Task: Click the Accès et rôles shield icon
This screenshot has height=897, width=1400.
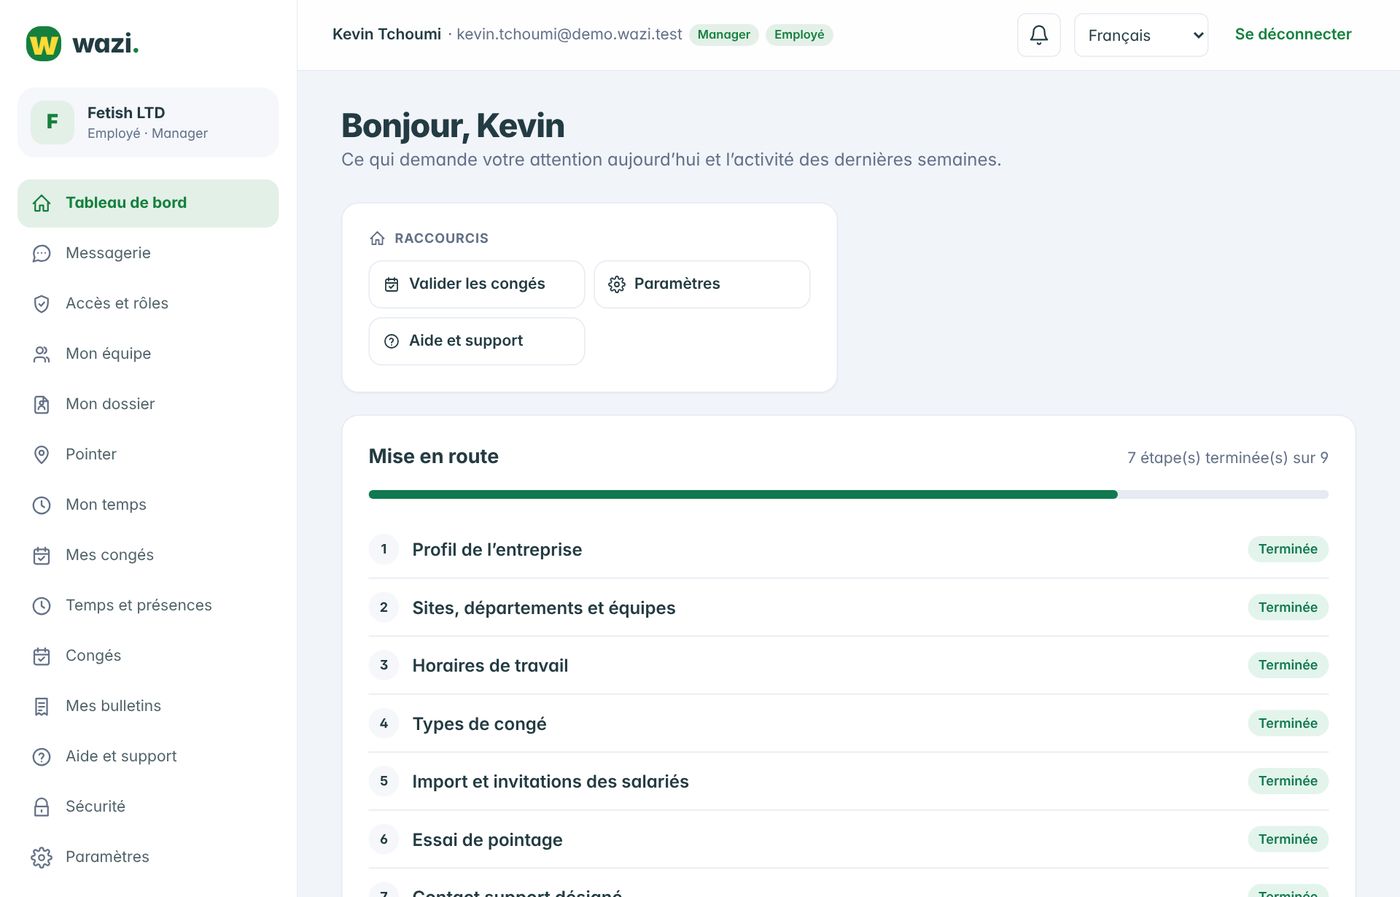Action: pos(41,304)
